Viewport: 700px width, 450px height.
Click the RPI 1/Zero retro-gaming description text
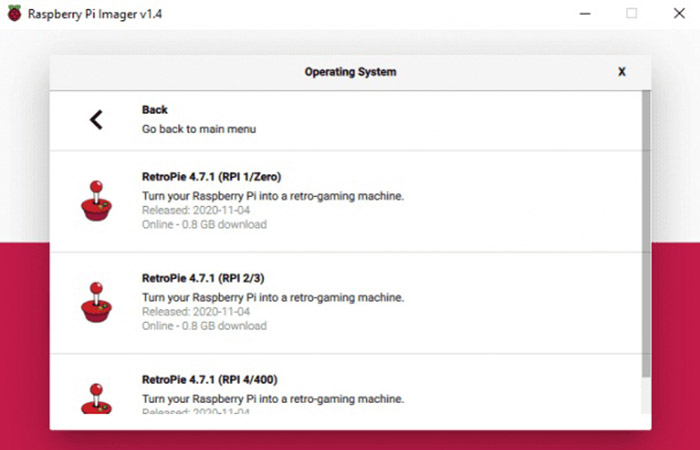[273, 196]
